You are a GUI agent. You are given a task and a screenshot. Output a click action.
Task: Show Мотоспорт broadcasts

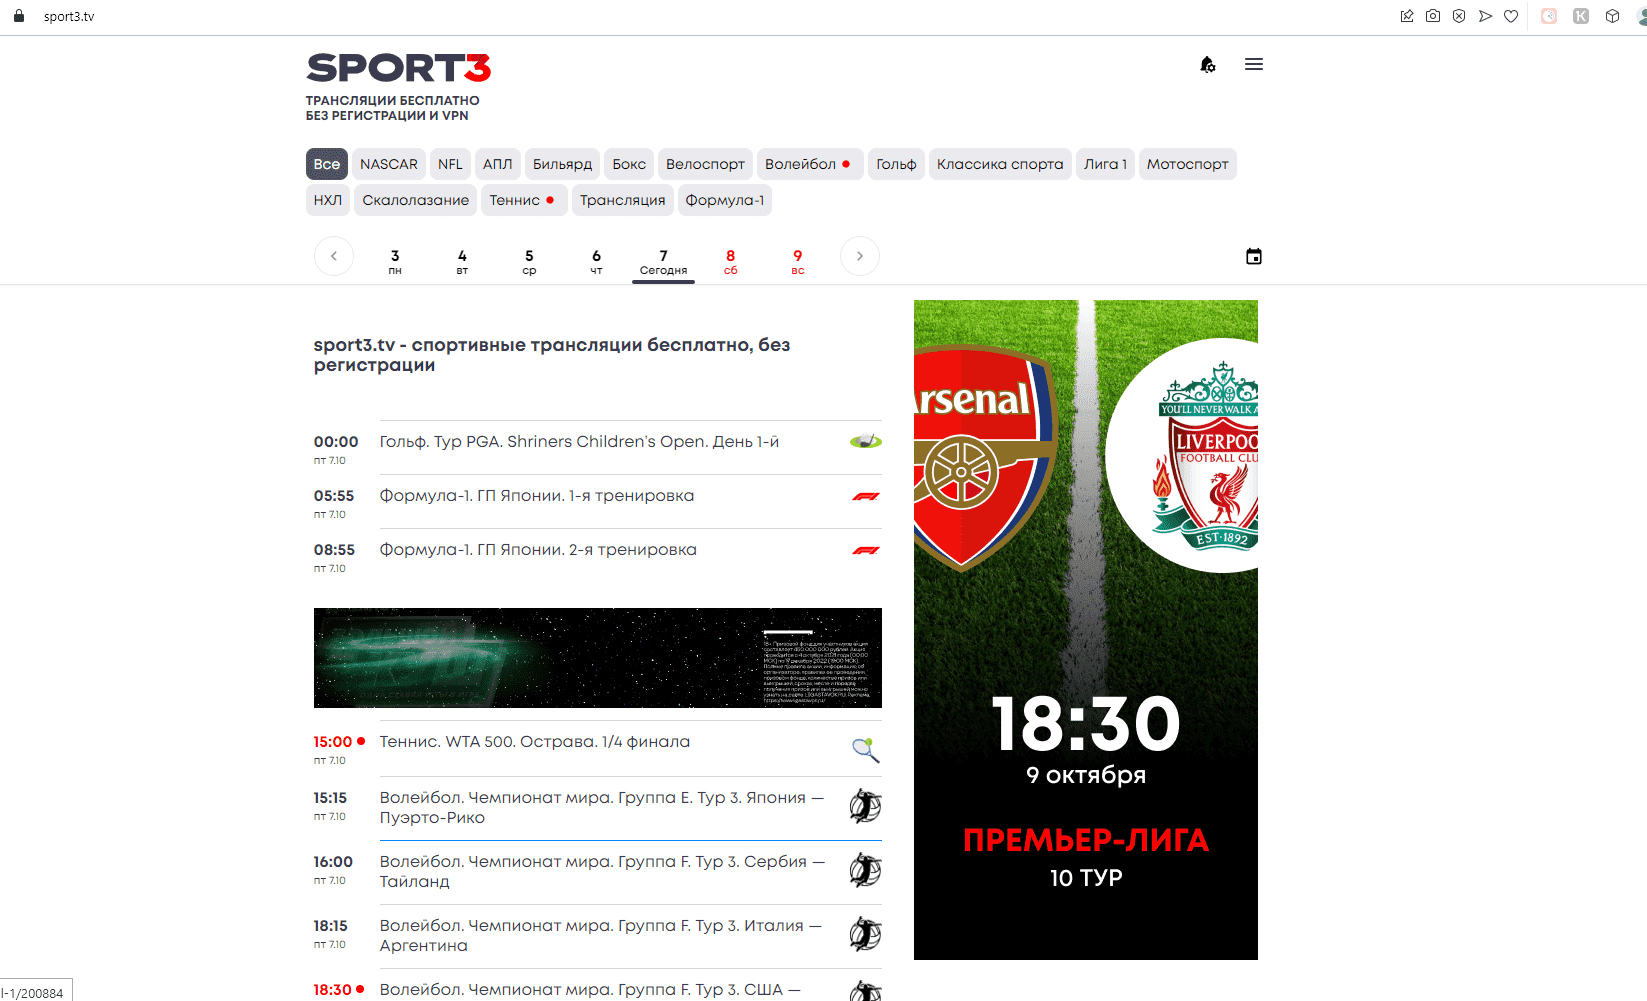1188,164
